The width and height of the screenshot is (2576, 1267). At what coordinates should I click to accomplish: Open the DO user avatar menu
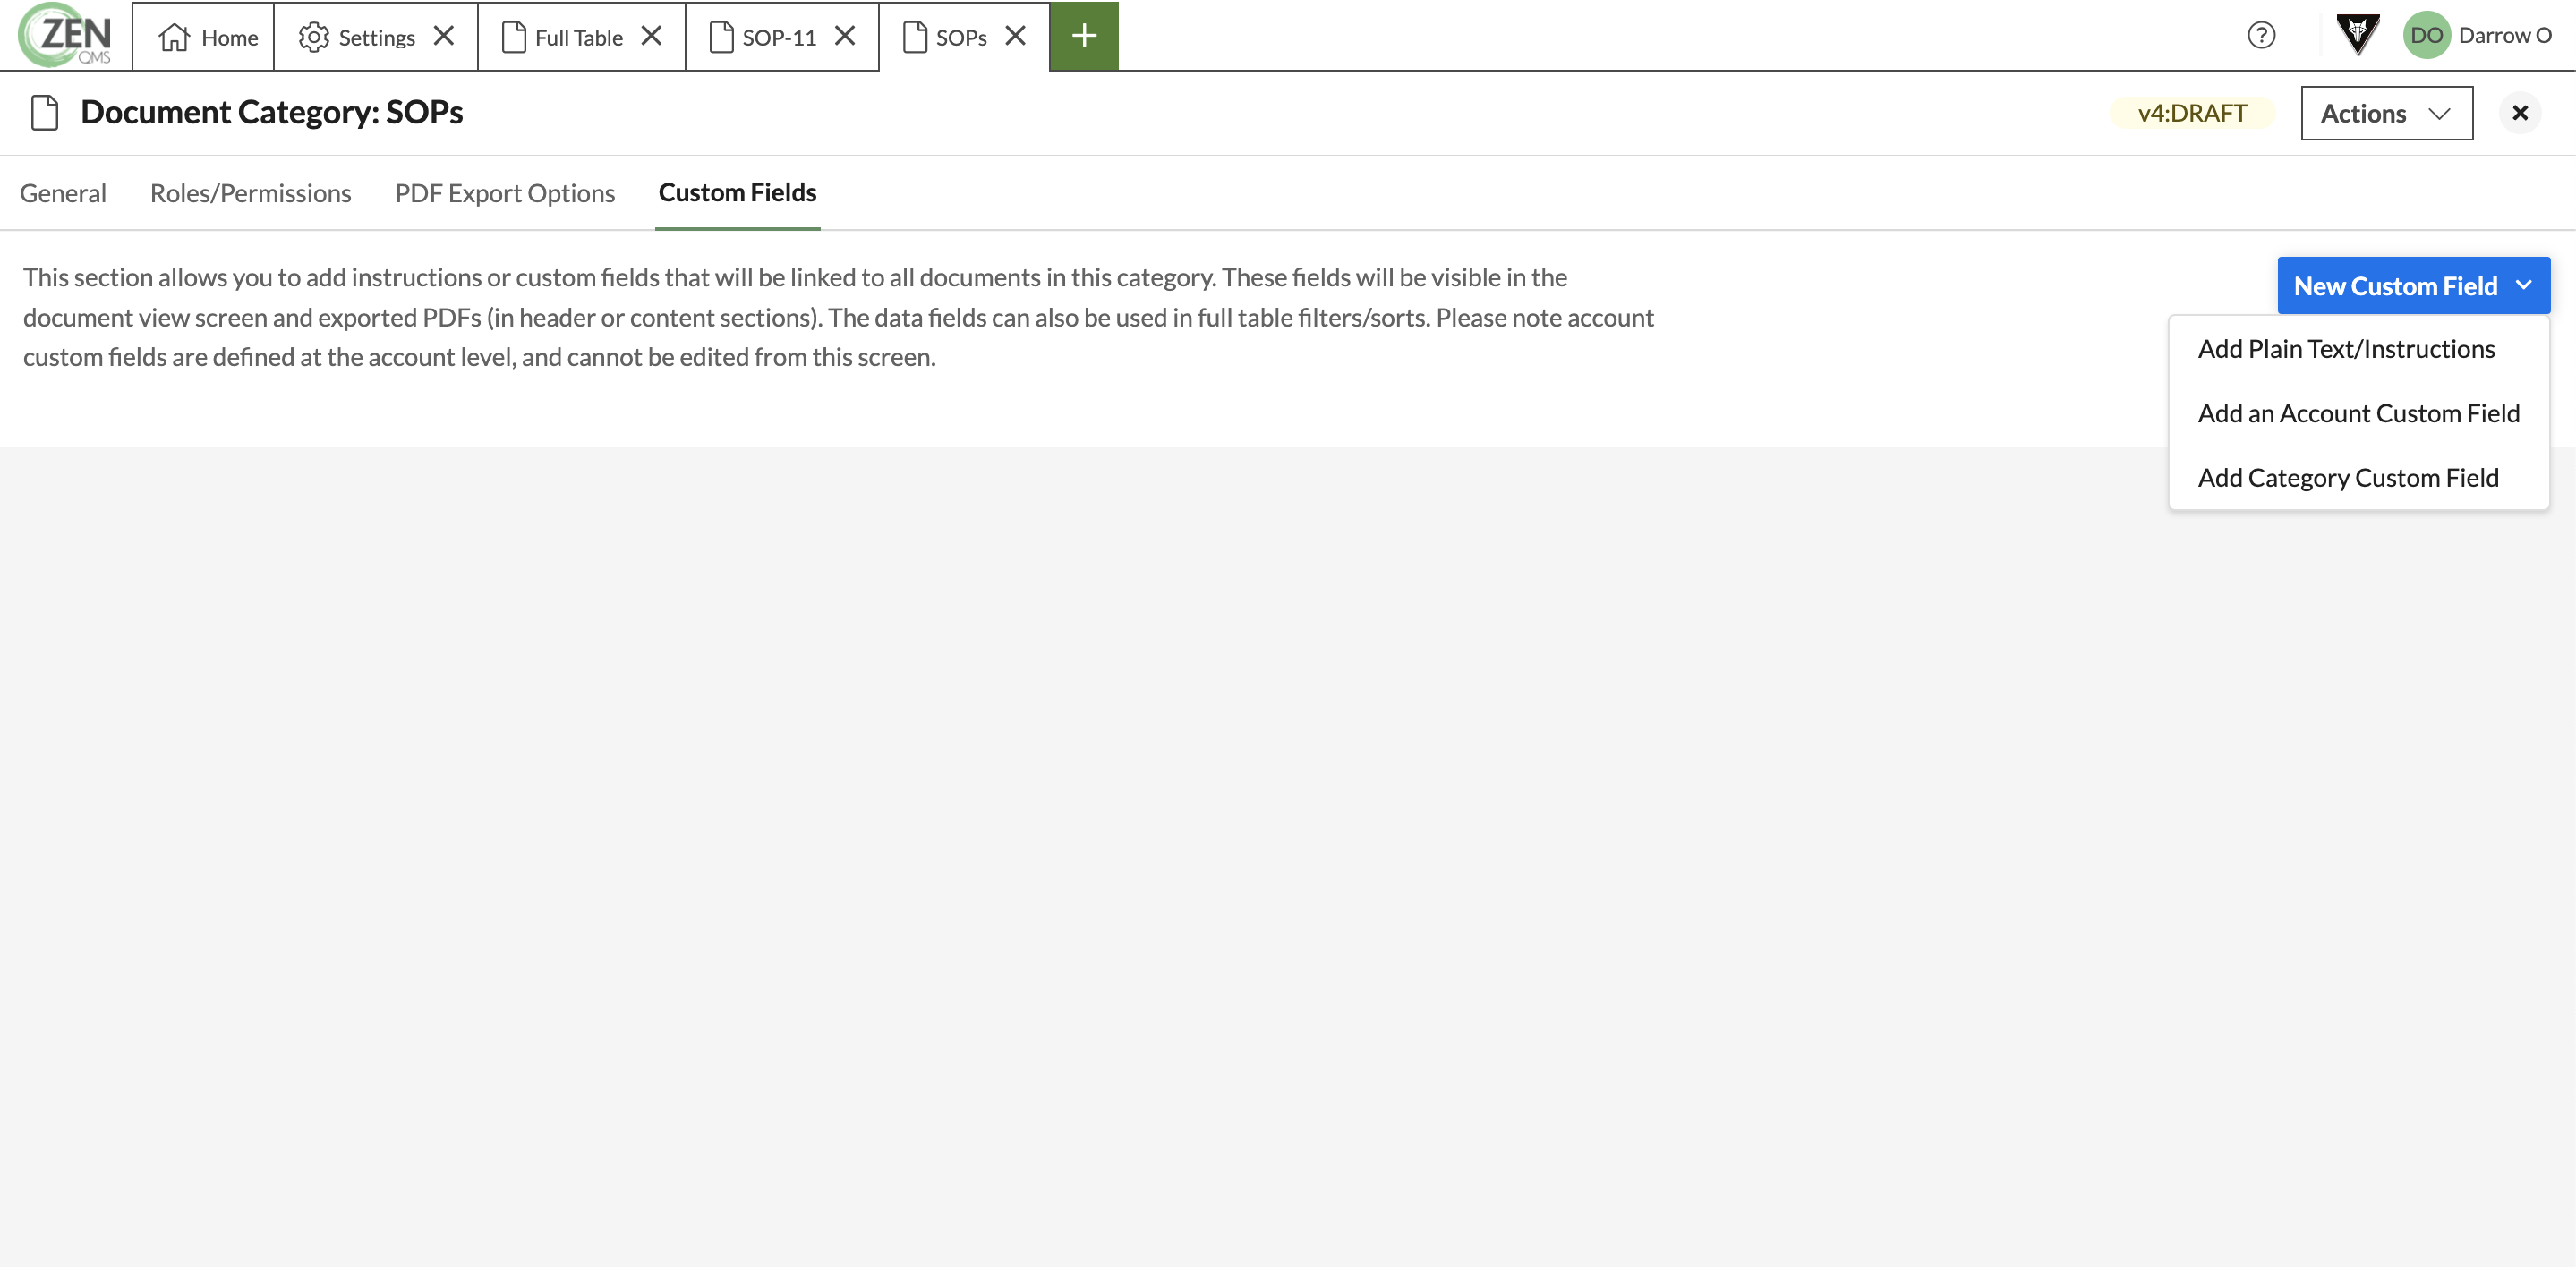click(x=2426, y=35)
